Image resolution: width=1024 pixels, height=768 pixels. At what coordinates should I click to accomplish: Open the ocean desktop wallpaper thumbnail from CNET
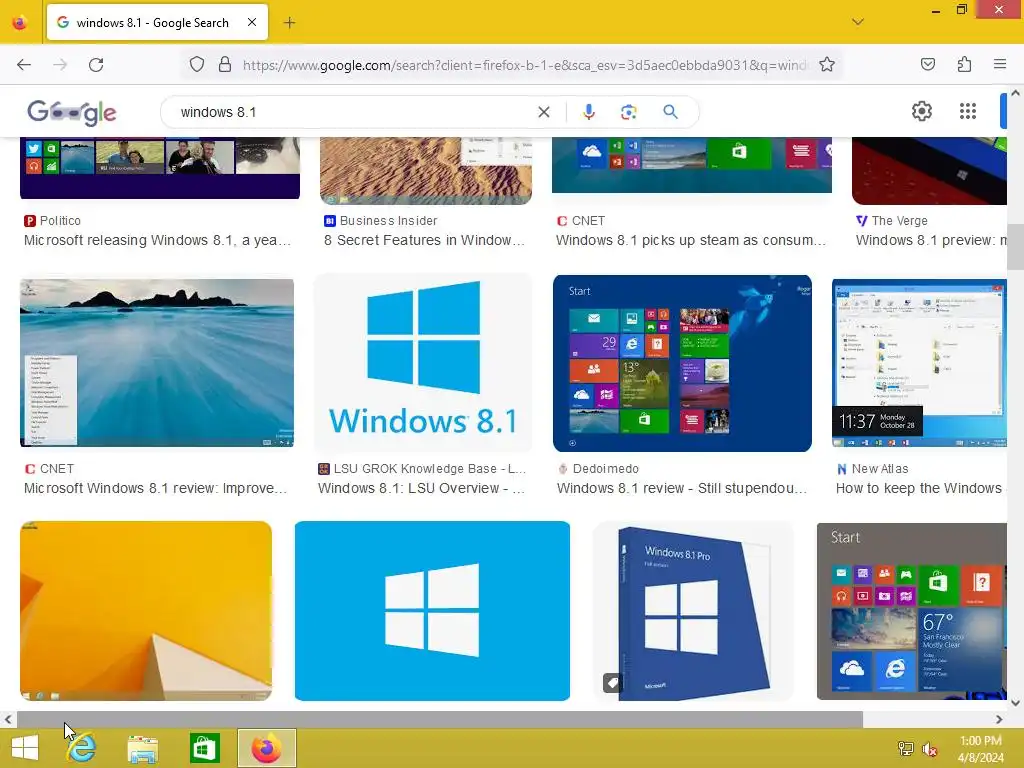[x=157, y=363]
